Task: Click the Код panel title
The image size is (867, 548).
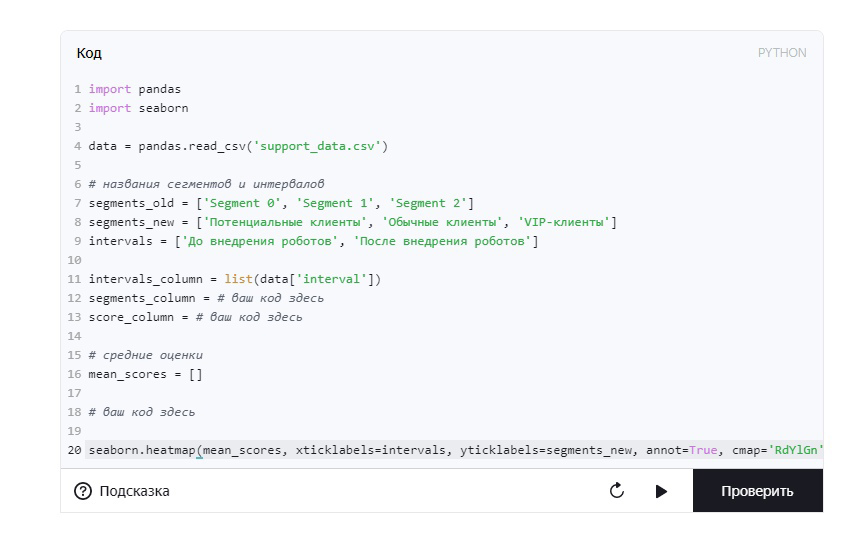Action: pyautogui.click(x=89, y=53)
